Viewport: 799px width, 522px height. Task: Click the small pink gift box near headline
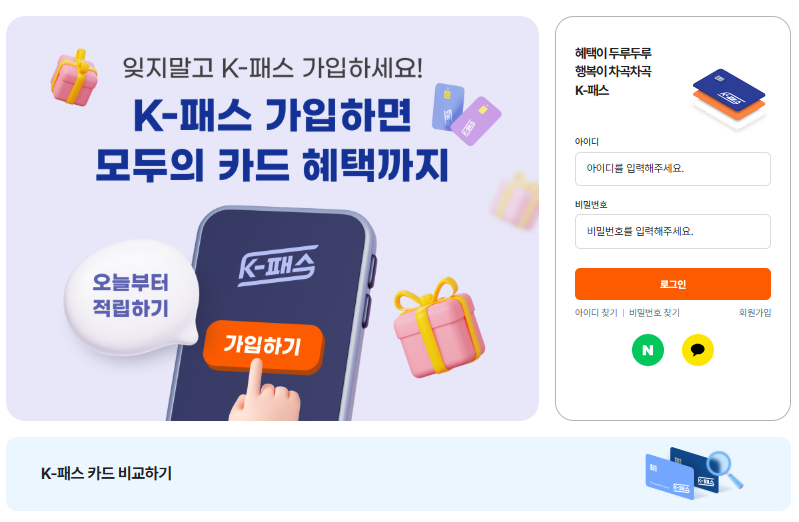74,77
